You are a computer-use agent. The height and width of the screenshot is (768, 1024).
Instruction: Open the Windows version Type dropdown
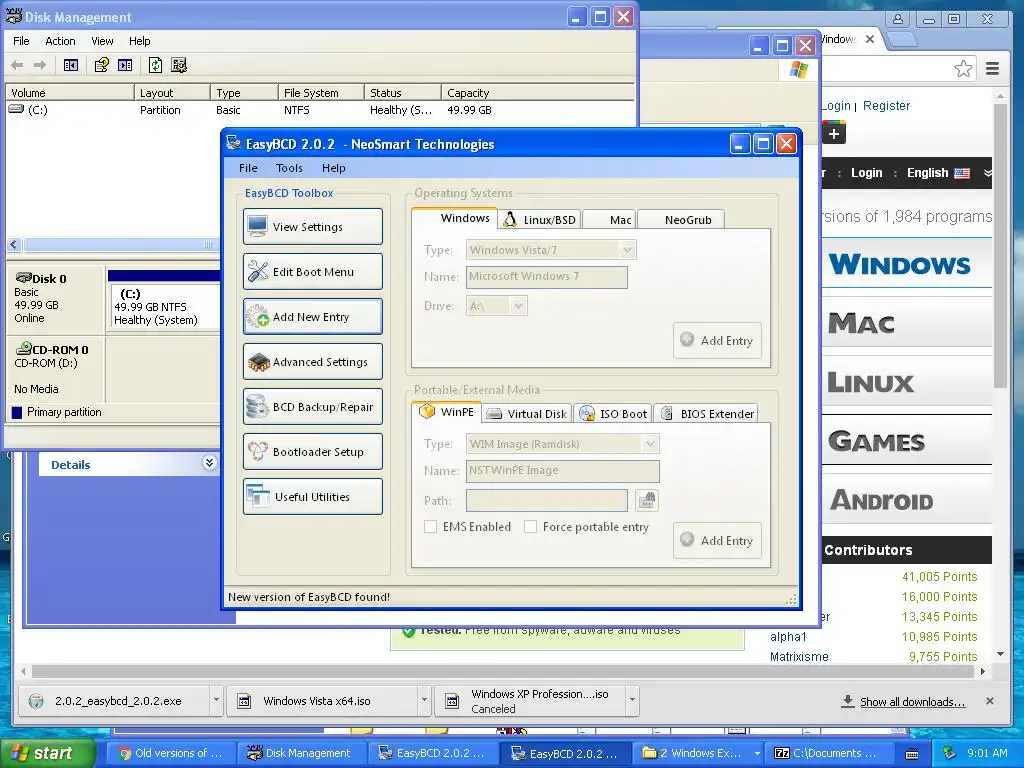coord(627,249)
